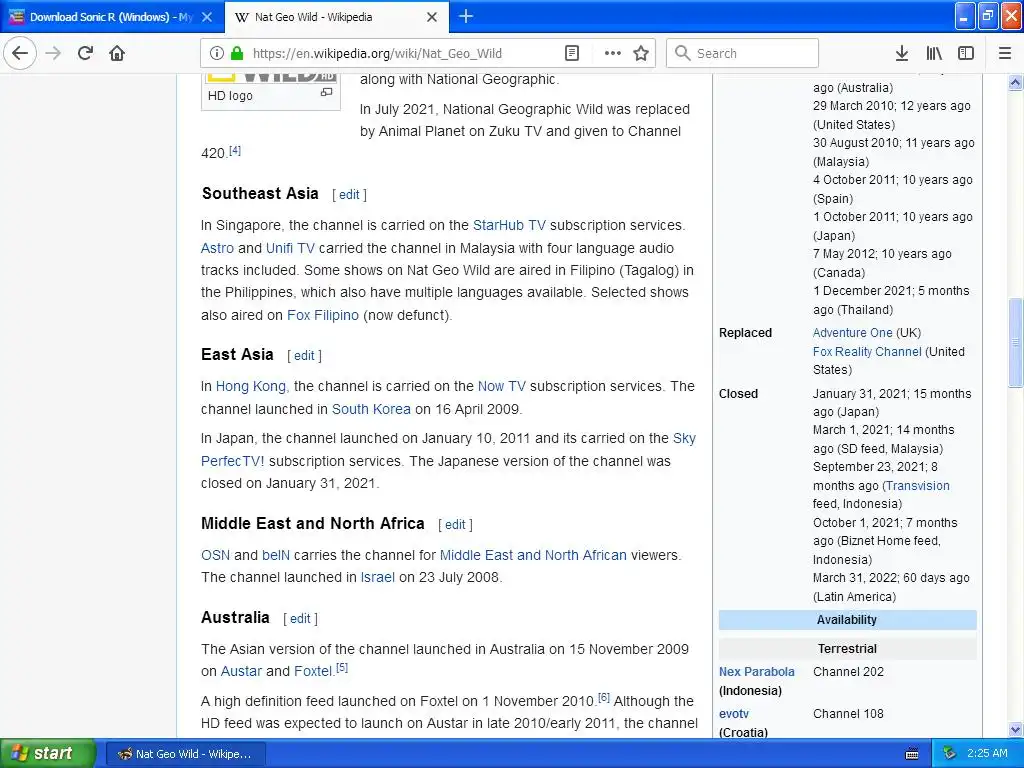Edit the Middle East and North Africa section

coord(455,524)
